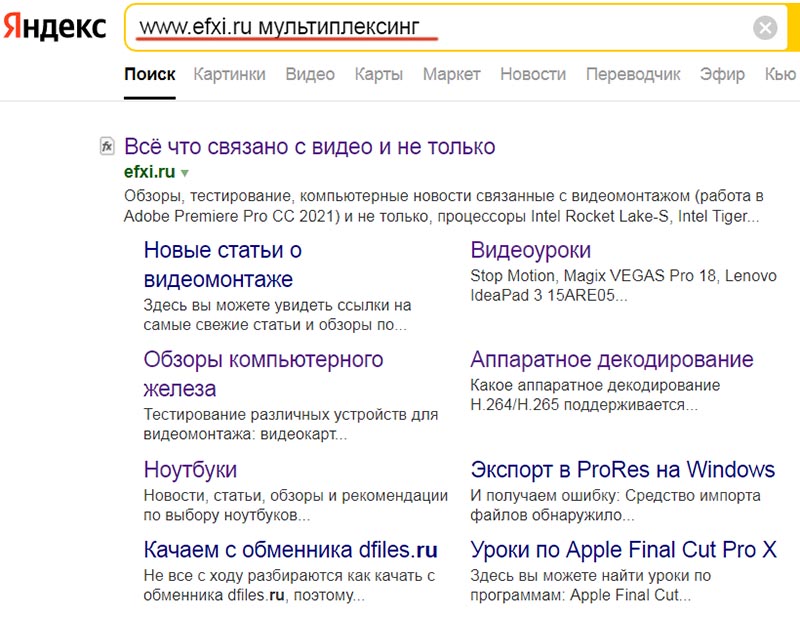800x617 pixels.
Task: Click description 'Stop Motion, Magix VEGAS Pro 18, Lenovo'
Action: (x=623, y=276)
